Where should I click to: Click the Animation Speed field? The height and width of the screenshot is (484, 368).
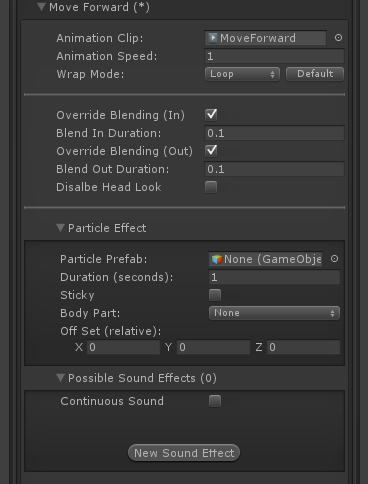(274, 56)
